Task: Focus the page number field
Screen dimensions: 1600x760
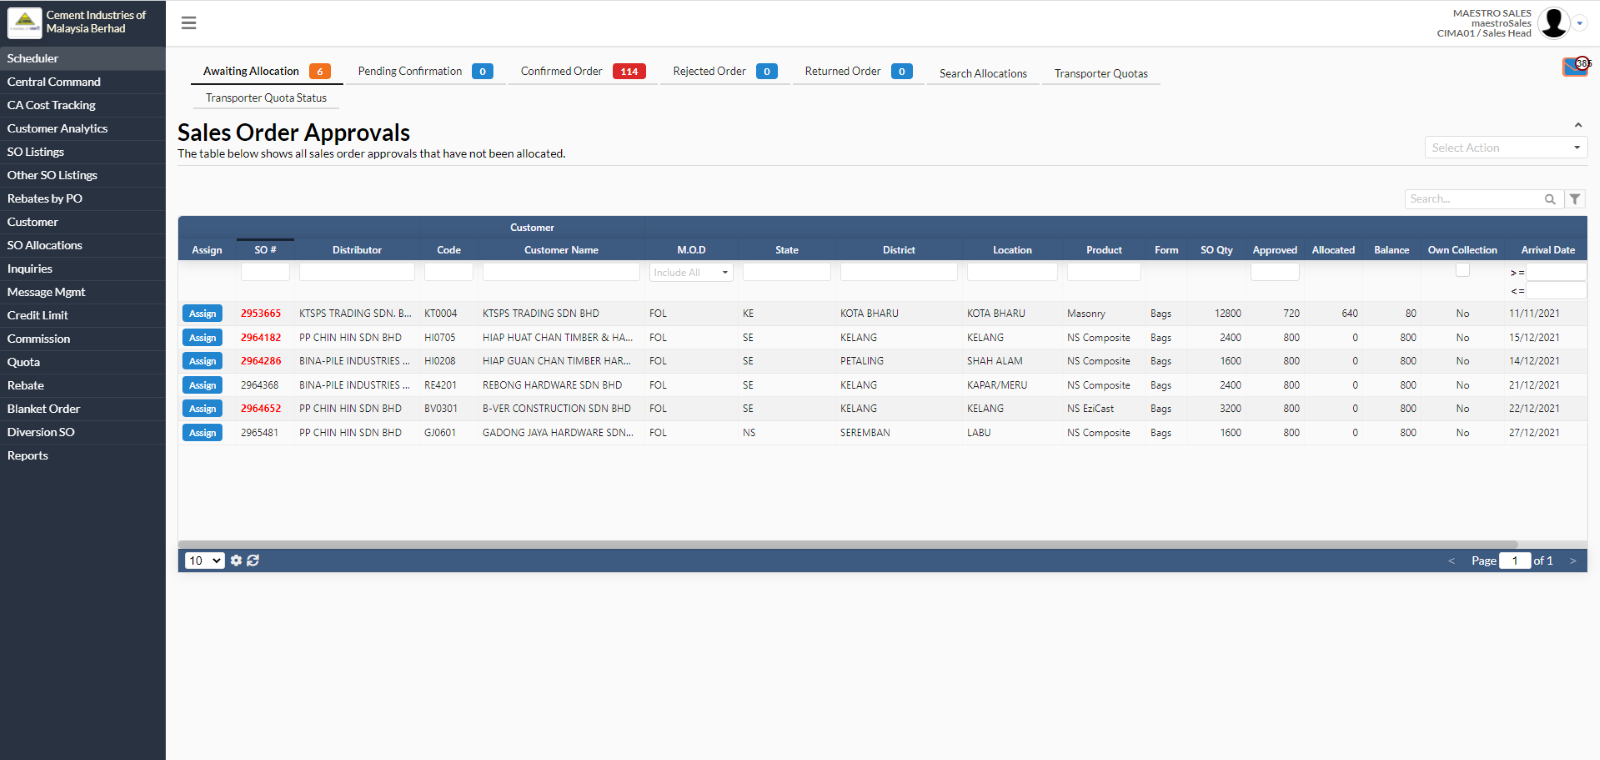Action: coord(1515,561)
